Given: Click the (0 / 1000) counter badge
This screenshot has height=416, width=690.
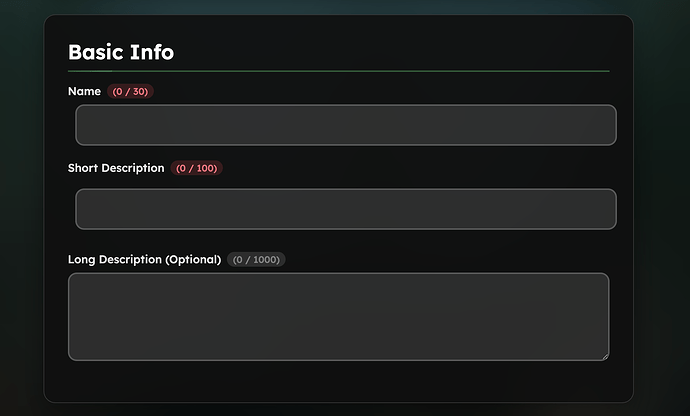Looking at the screenshot, I should [x=256, y=260].
